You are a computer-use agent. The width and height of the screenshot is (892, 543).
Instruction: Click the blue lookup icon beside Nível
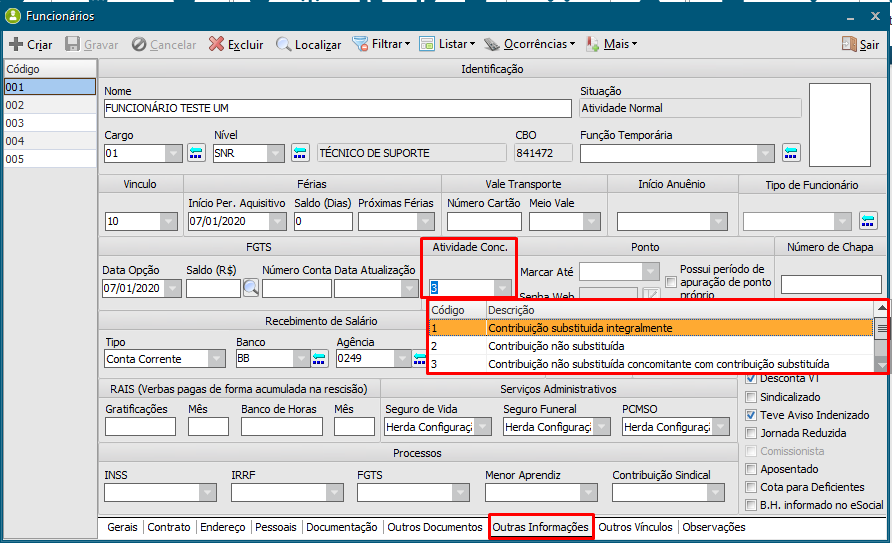click(300, 153)
